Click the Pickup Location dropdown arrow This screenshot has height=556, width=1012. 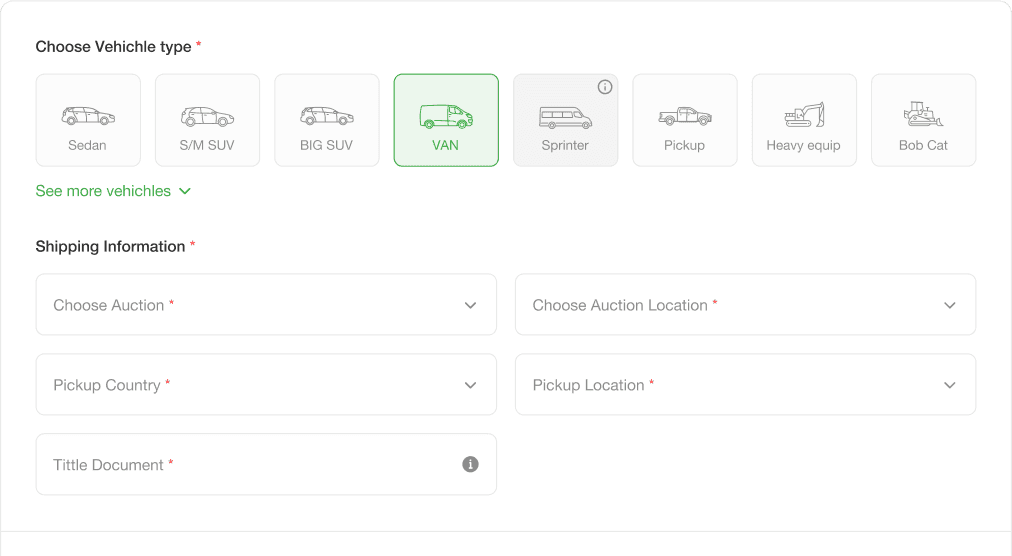click(949, 386)
